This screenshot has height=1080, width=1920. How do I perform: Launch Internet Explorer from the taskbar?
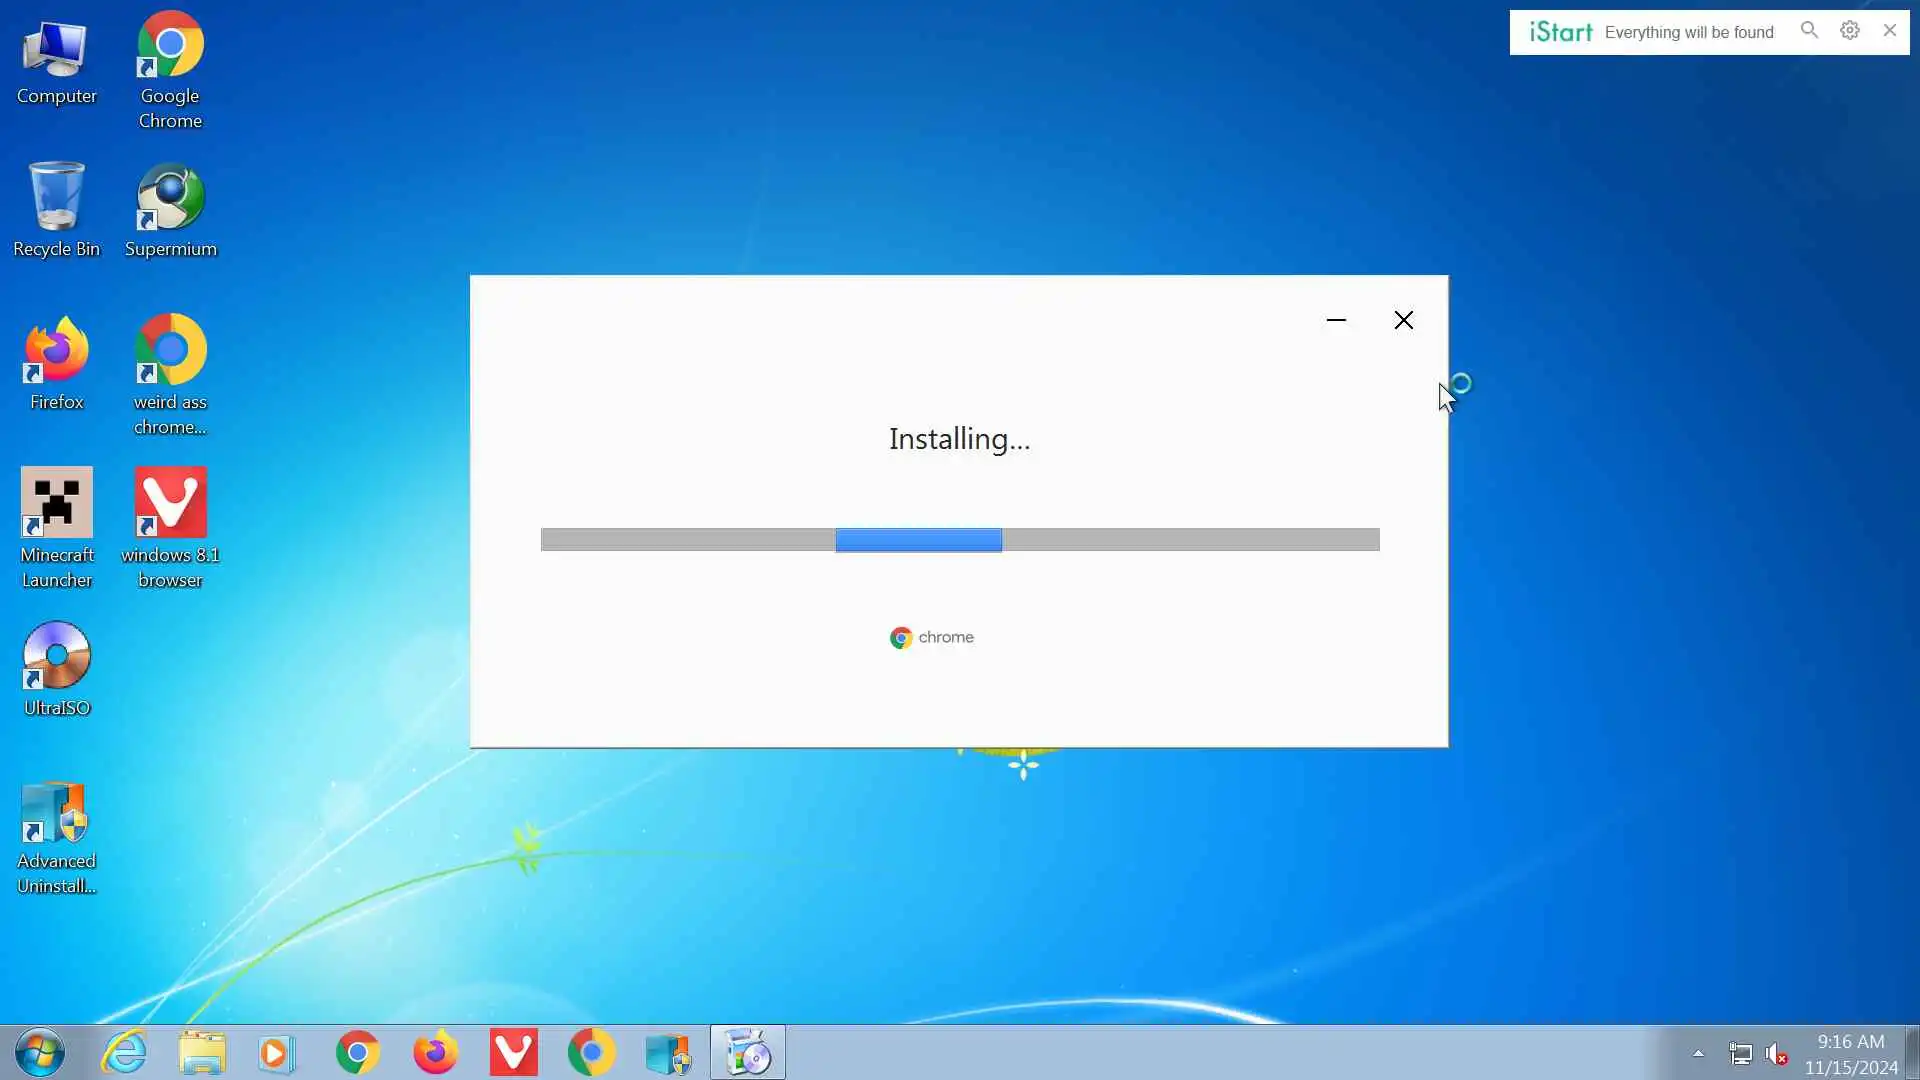(125, 1052)
